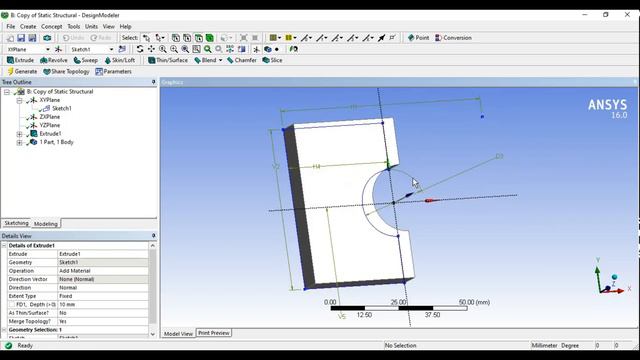Open the Sketch1 sketch dropdown
Image resolution: width=640 pixels, height=360 pixels.
[111, 49]
